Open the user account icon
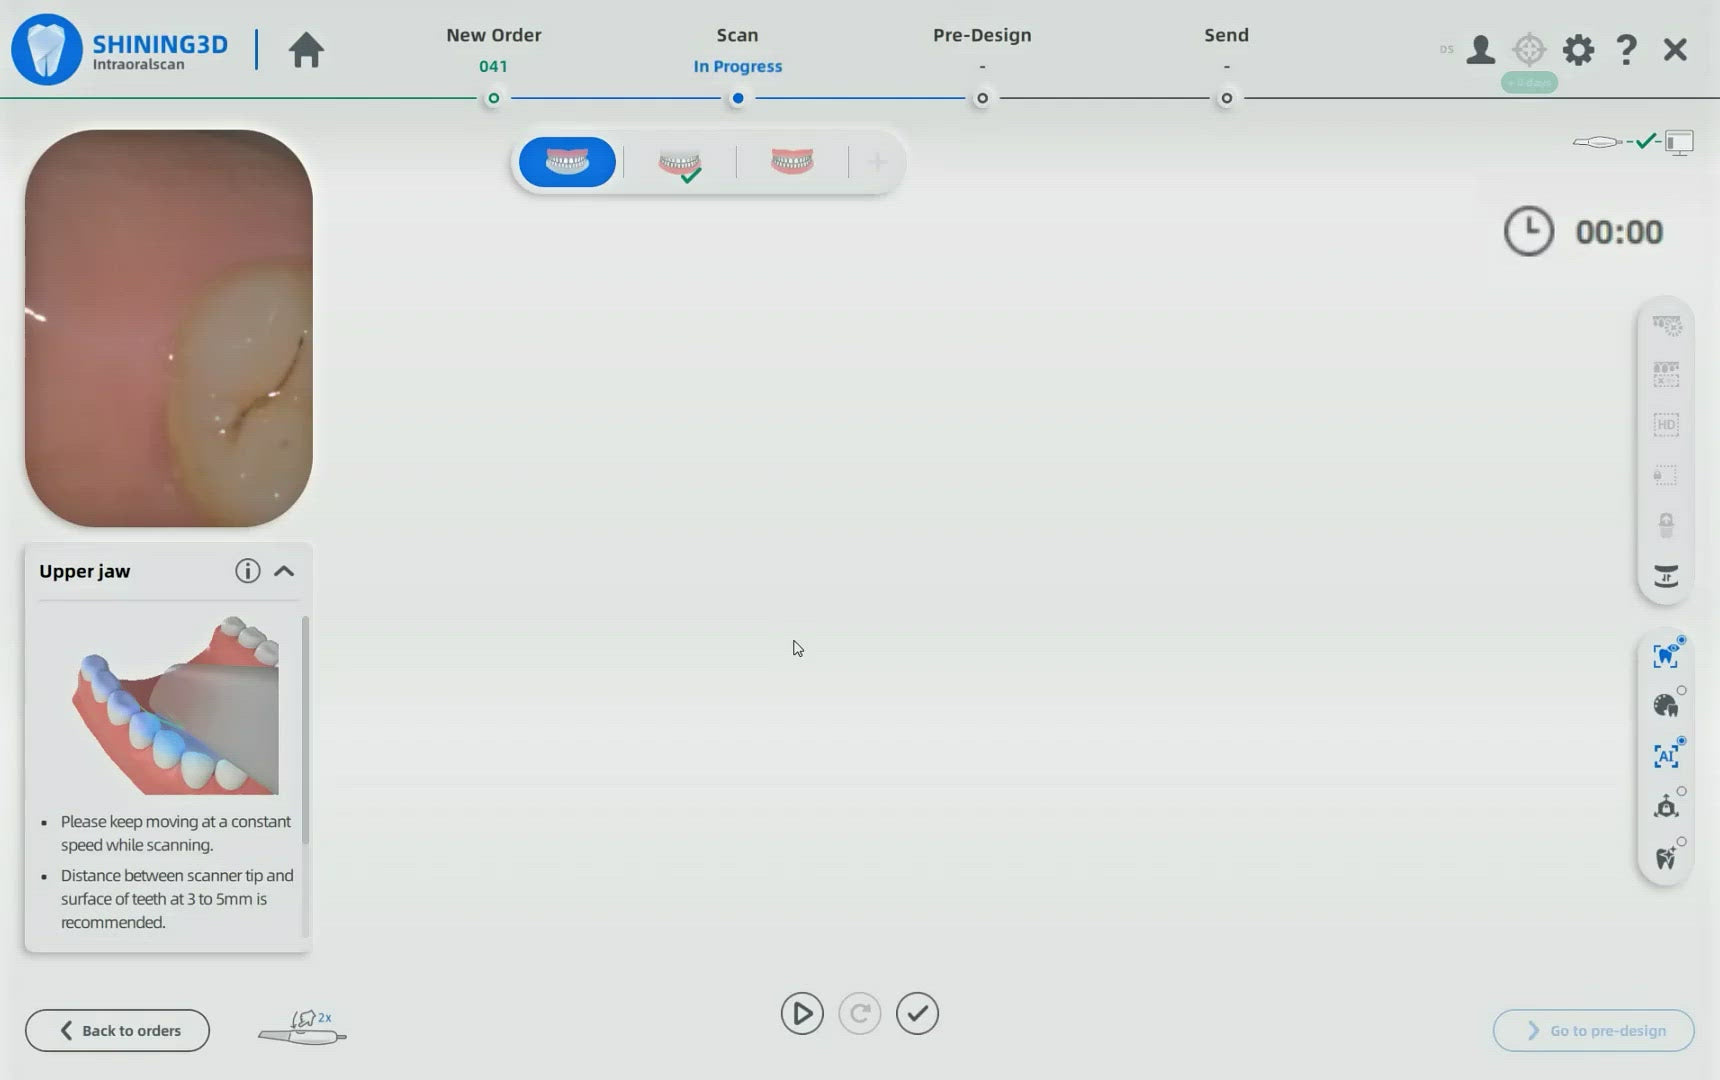The height and width of the screenshot is (1080, 1720). (x=1480, y=50)
